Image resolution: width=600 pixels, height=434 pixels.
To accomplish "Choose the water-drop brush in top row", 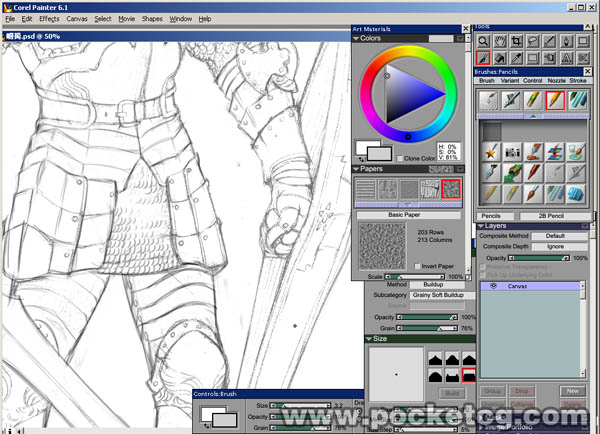I will 489,100.
